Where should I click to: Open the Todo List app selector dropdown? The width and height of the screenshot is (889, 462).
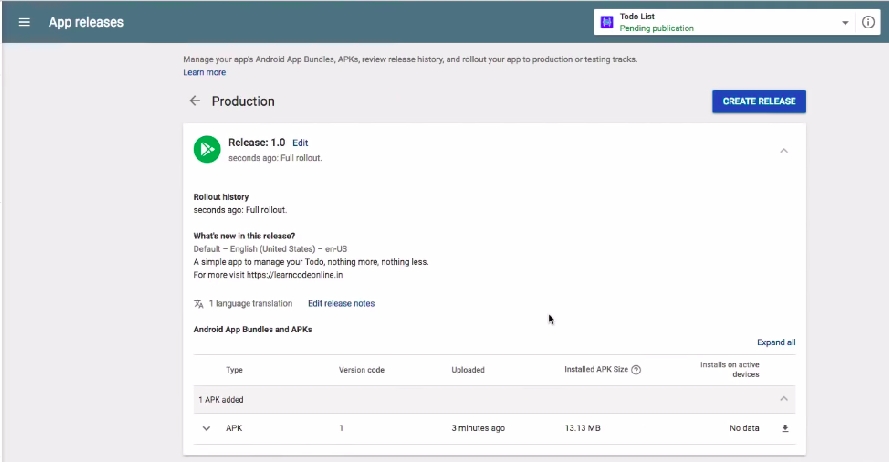[x=845, y=22]
